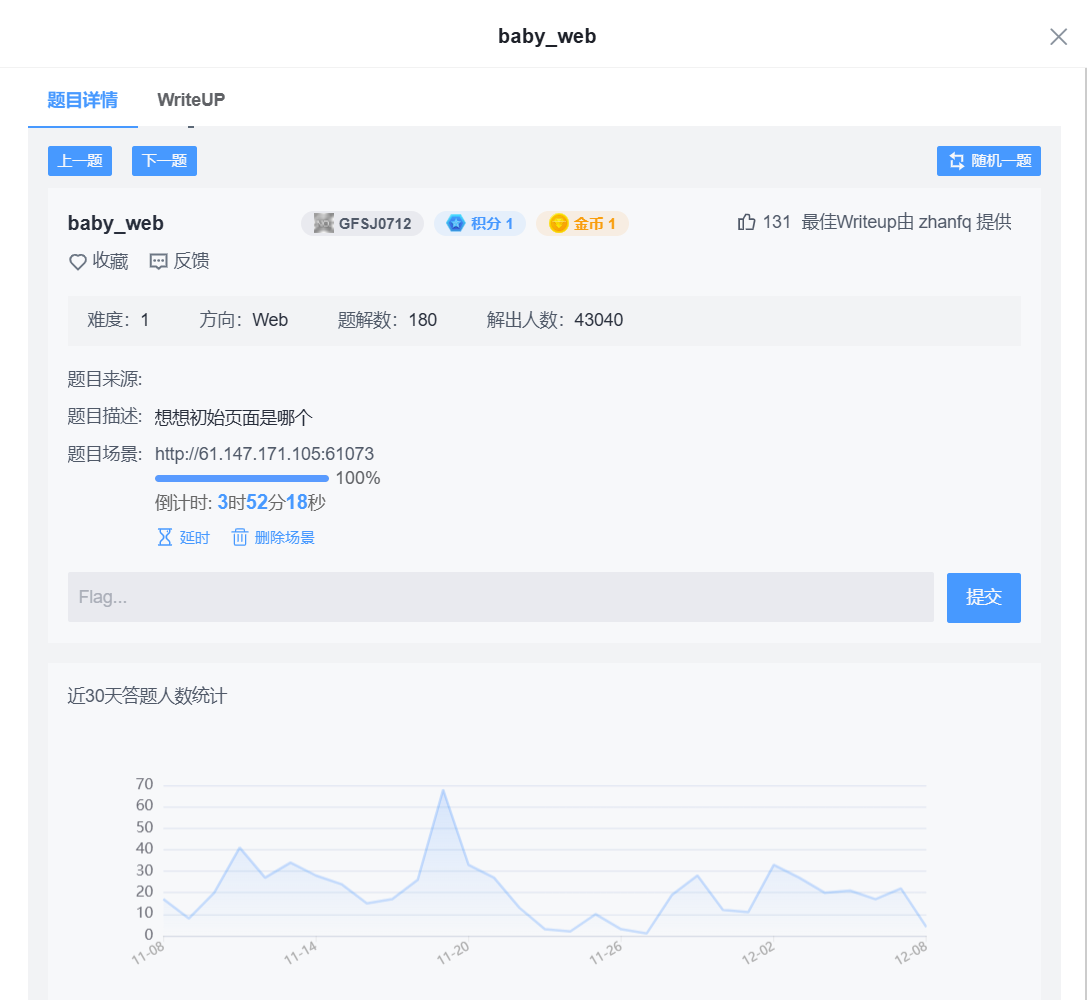Open scenario URL http://61.147.171.105:61073
Image resolution: width=1087 pixels, height=1000 pixels.
[264, 454]
